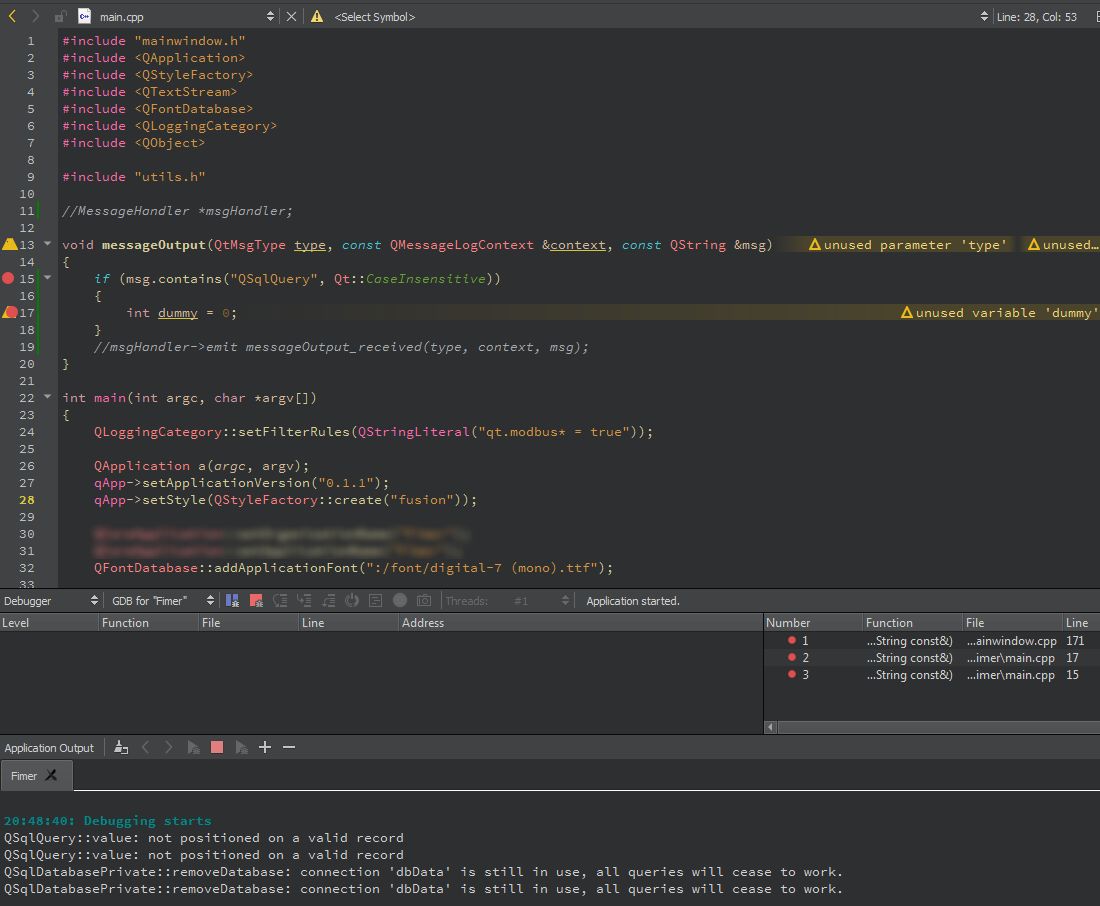This screenshot has height=906, width=1100.
Task: Click the #include "utils.h" line
Action: click(133, 176)
